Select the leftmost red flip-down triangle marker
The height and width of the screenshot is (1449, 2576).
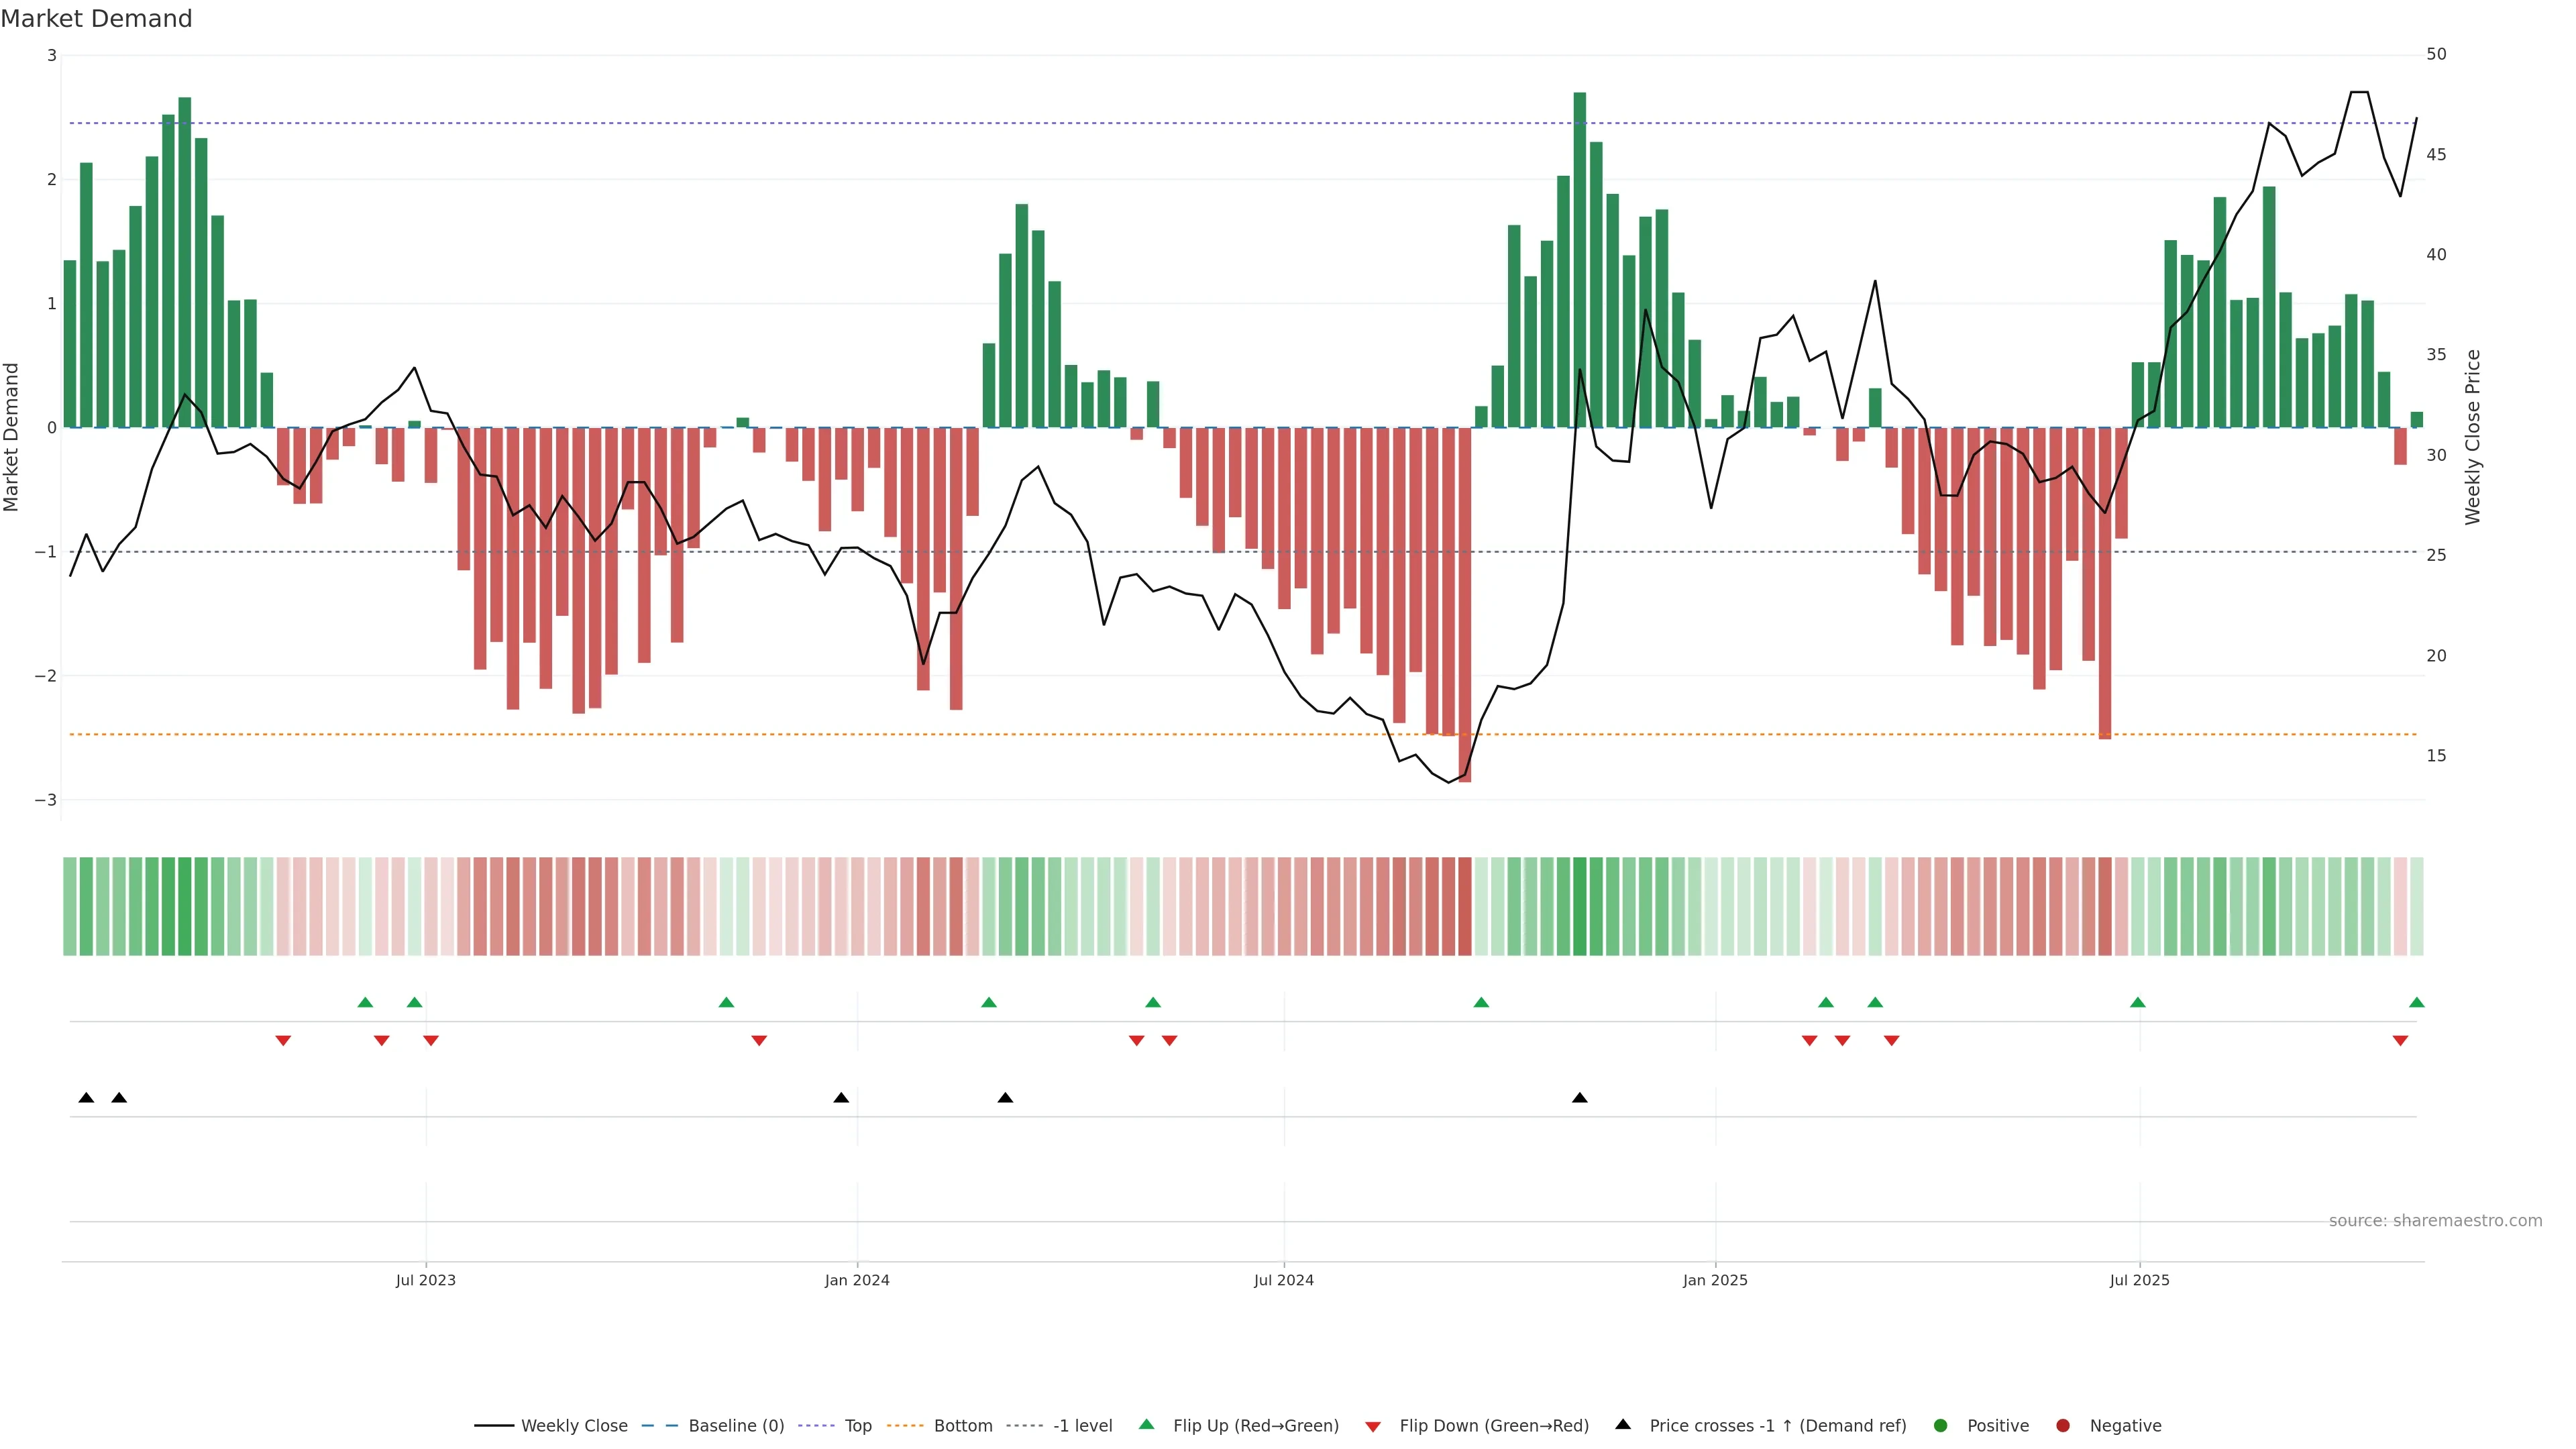point(283,1041)
